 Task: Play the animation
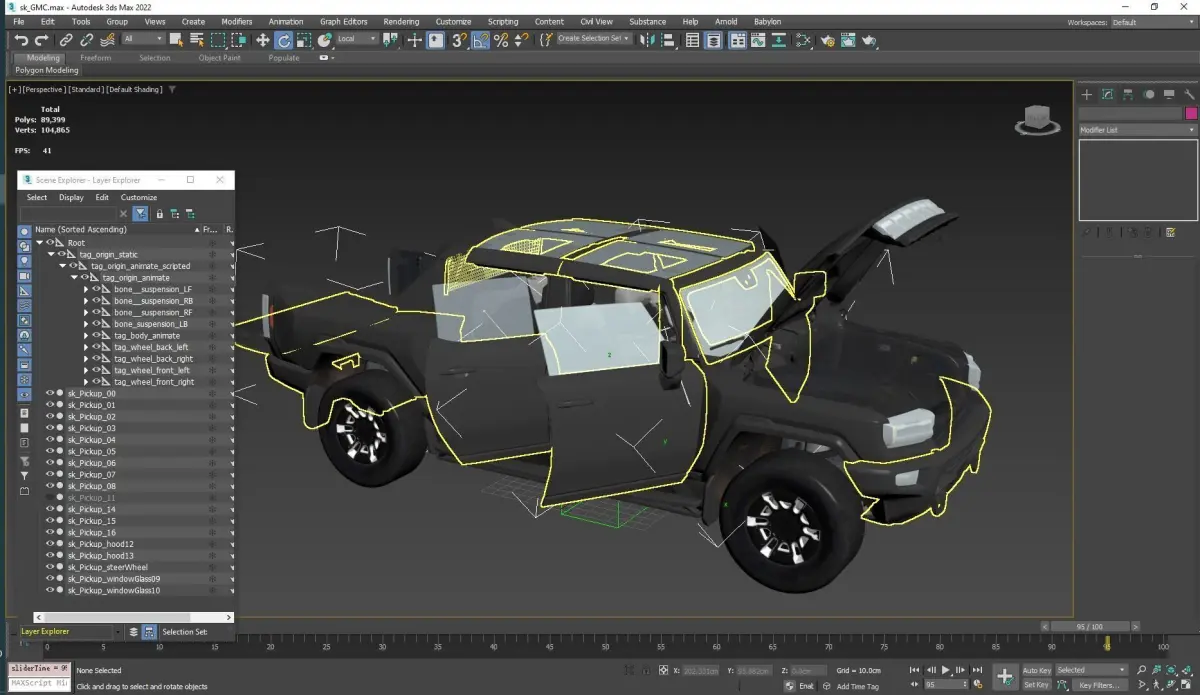click(x=946, y=670)
